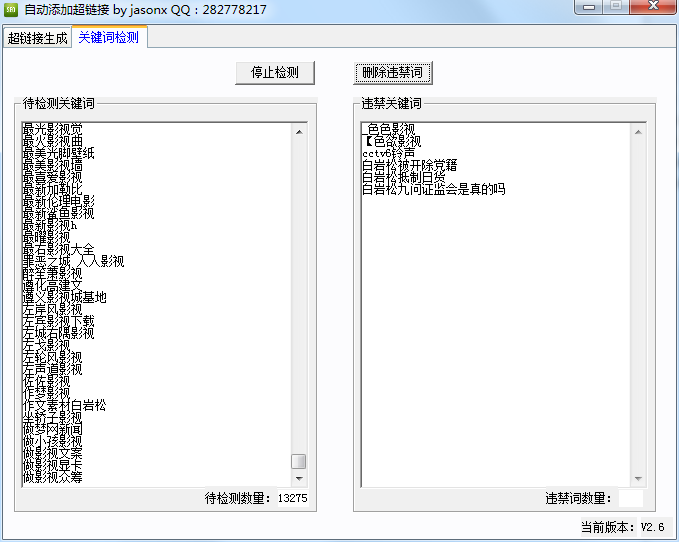This screenshot has height=542, width=679.
Task: Click the 最美光脚壁纸 keyword line
Action: (58, 153)
